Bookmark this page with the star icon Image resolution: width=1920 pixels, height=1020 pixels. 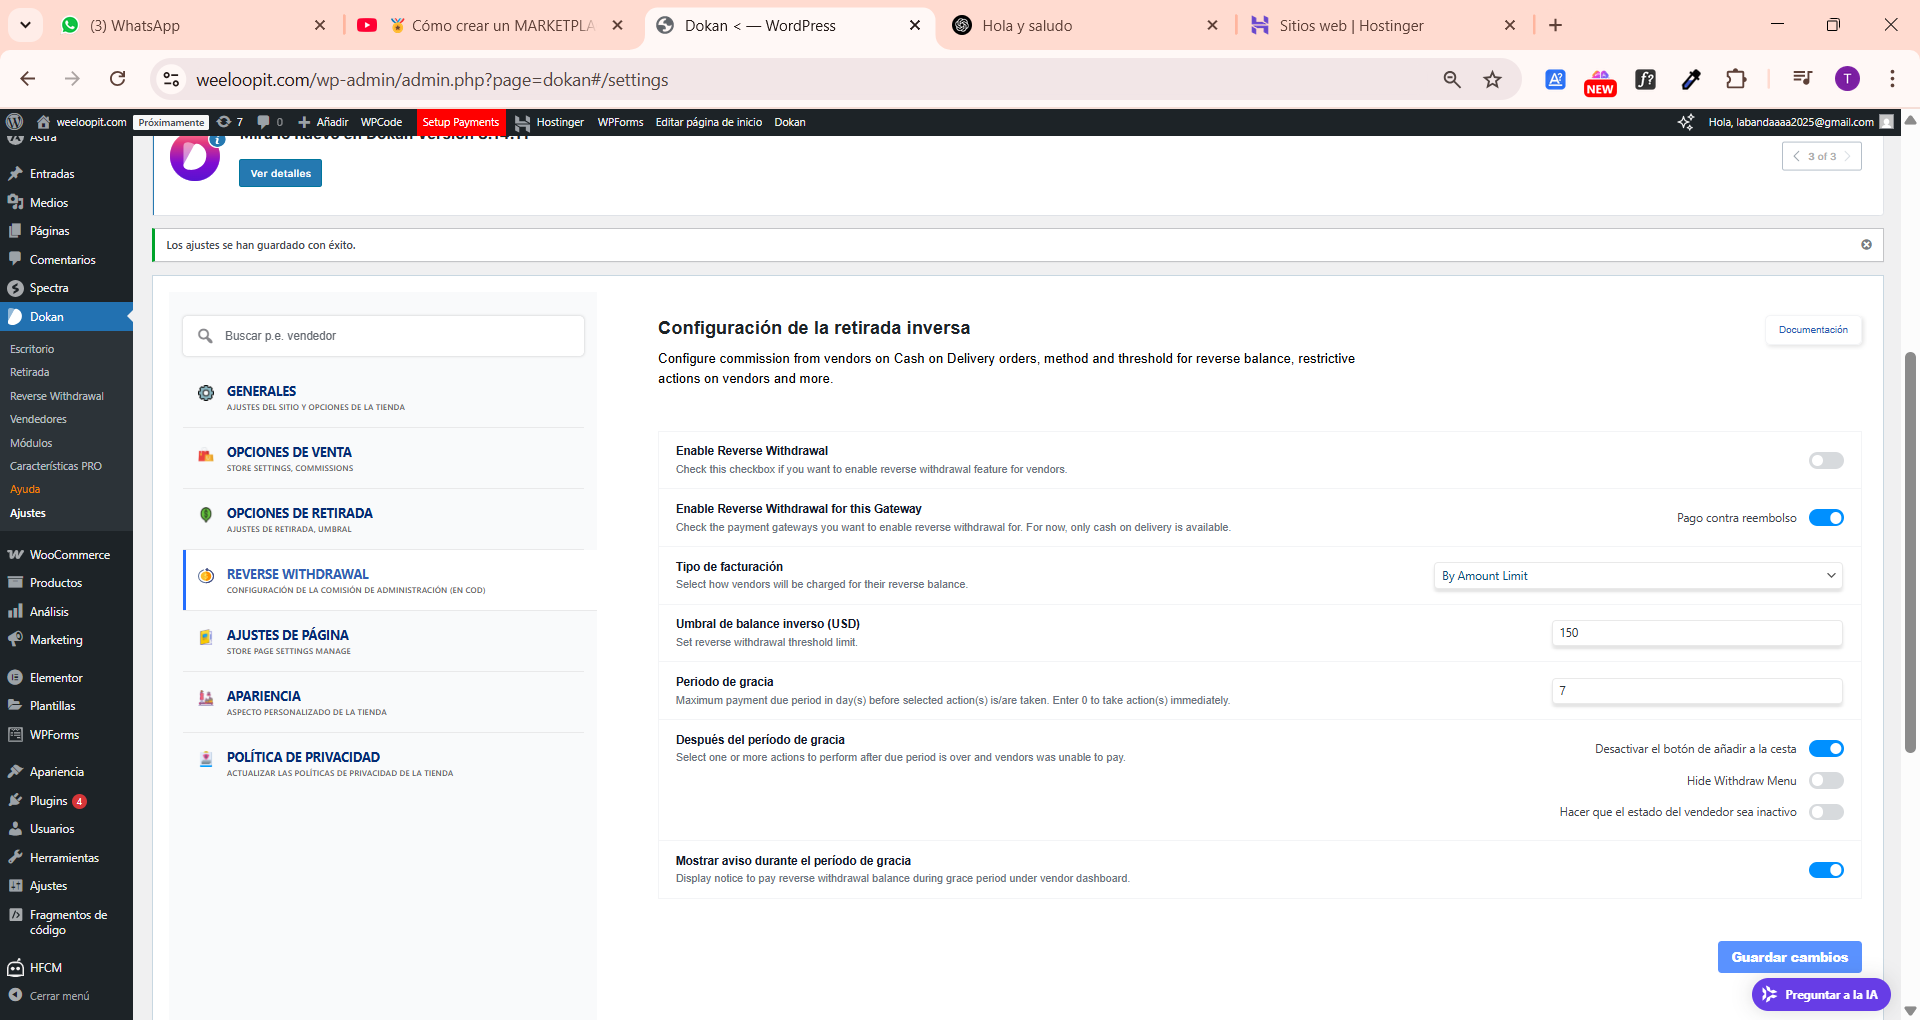click(1492, 79)
